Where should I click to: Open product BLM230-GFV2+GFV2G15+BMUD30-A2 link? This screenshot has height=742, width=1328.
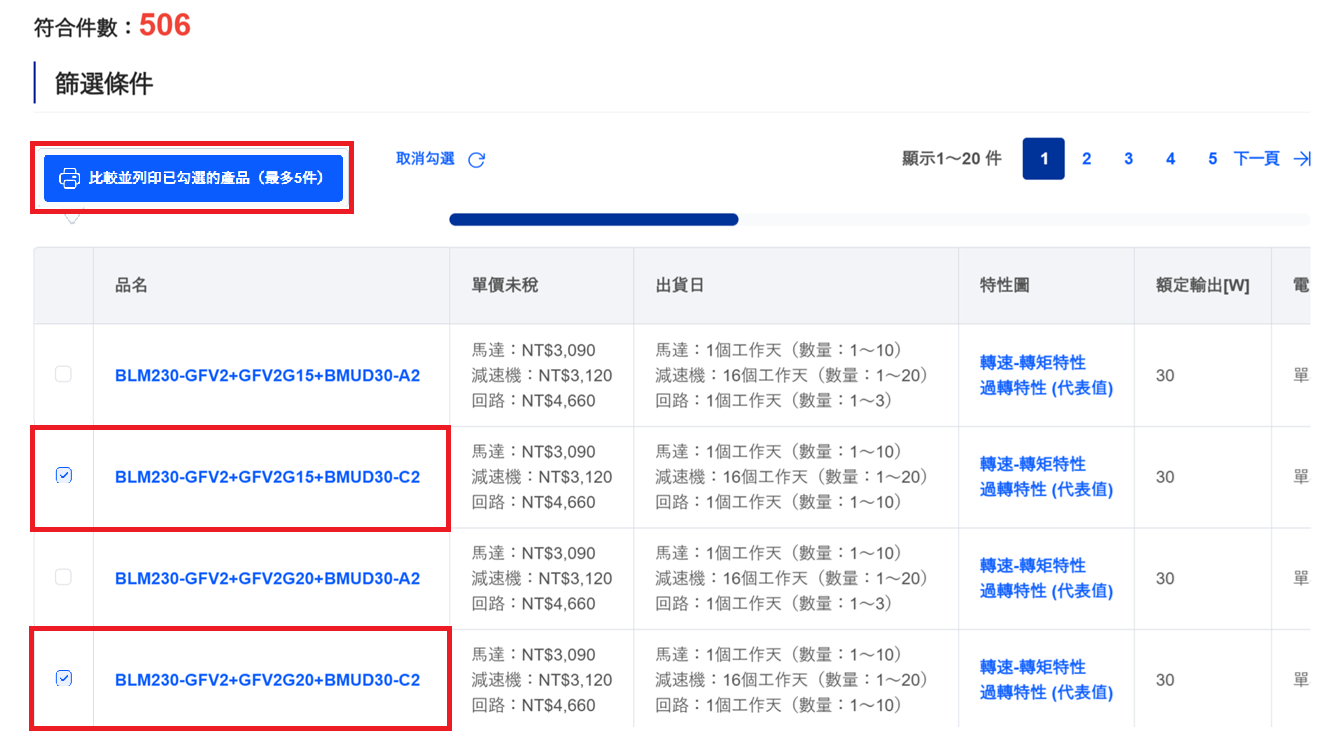(267, 376)
